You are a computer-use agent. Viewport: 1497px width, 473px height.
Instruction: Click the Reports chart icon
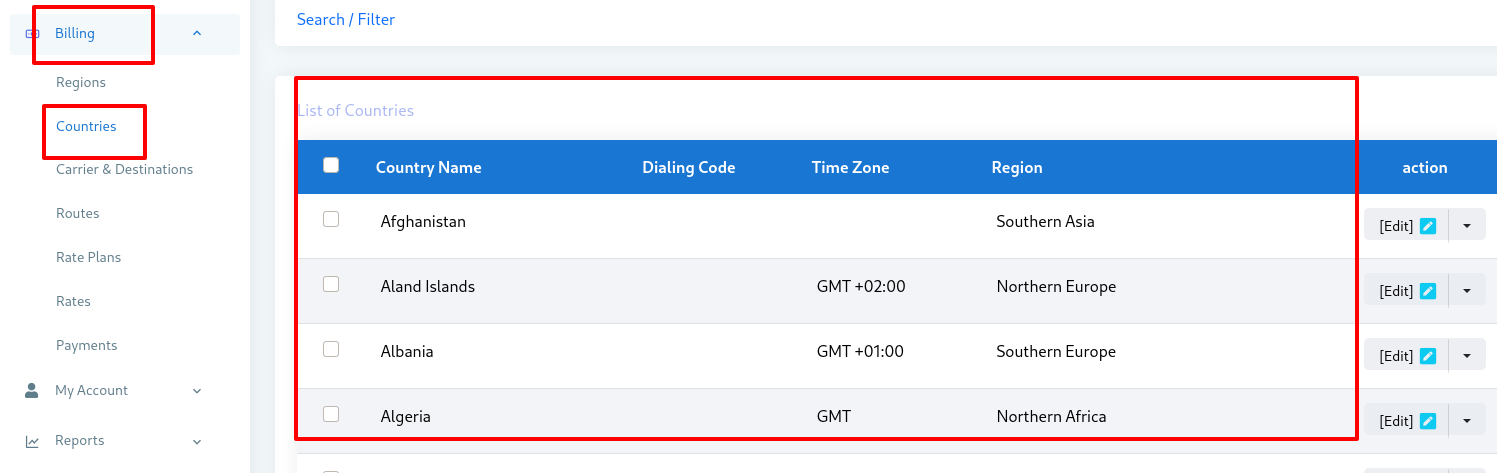point(32,441)
